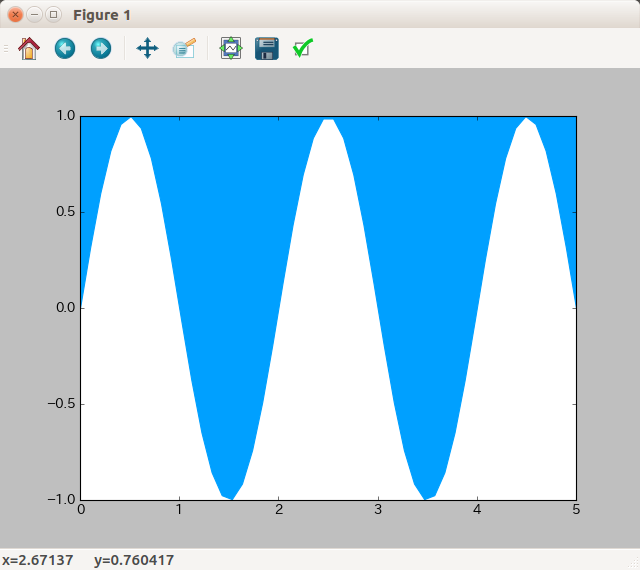Minimize the Figure 1 window

click(34, 15)
